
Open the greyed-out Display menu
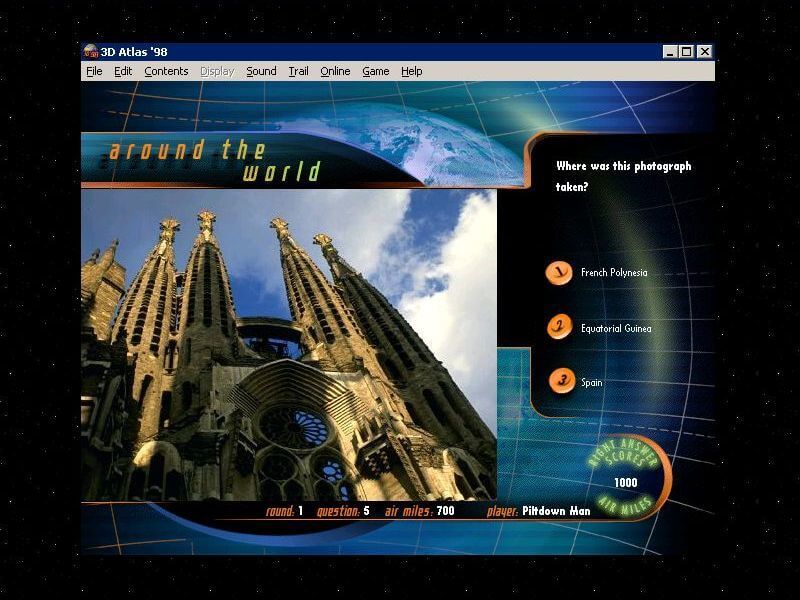217,71
